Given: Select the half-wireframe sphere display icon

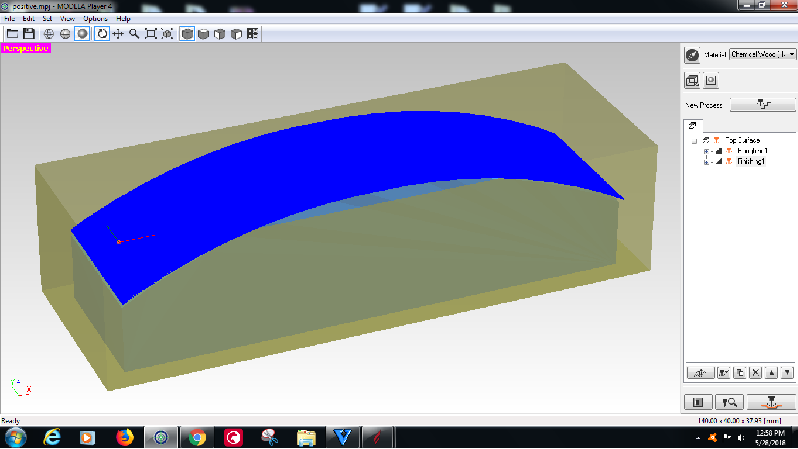Looking at the screenshot, I should 65,34.
